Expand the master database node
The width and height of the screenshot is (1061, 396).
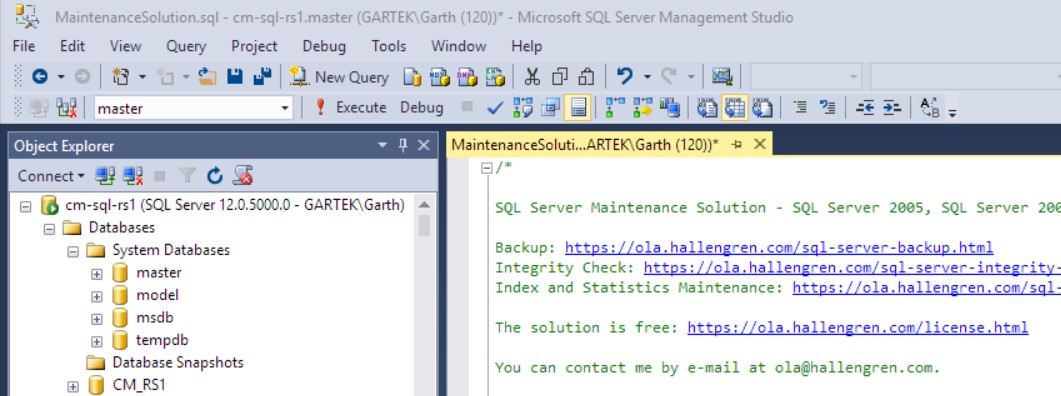[97, 273]
